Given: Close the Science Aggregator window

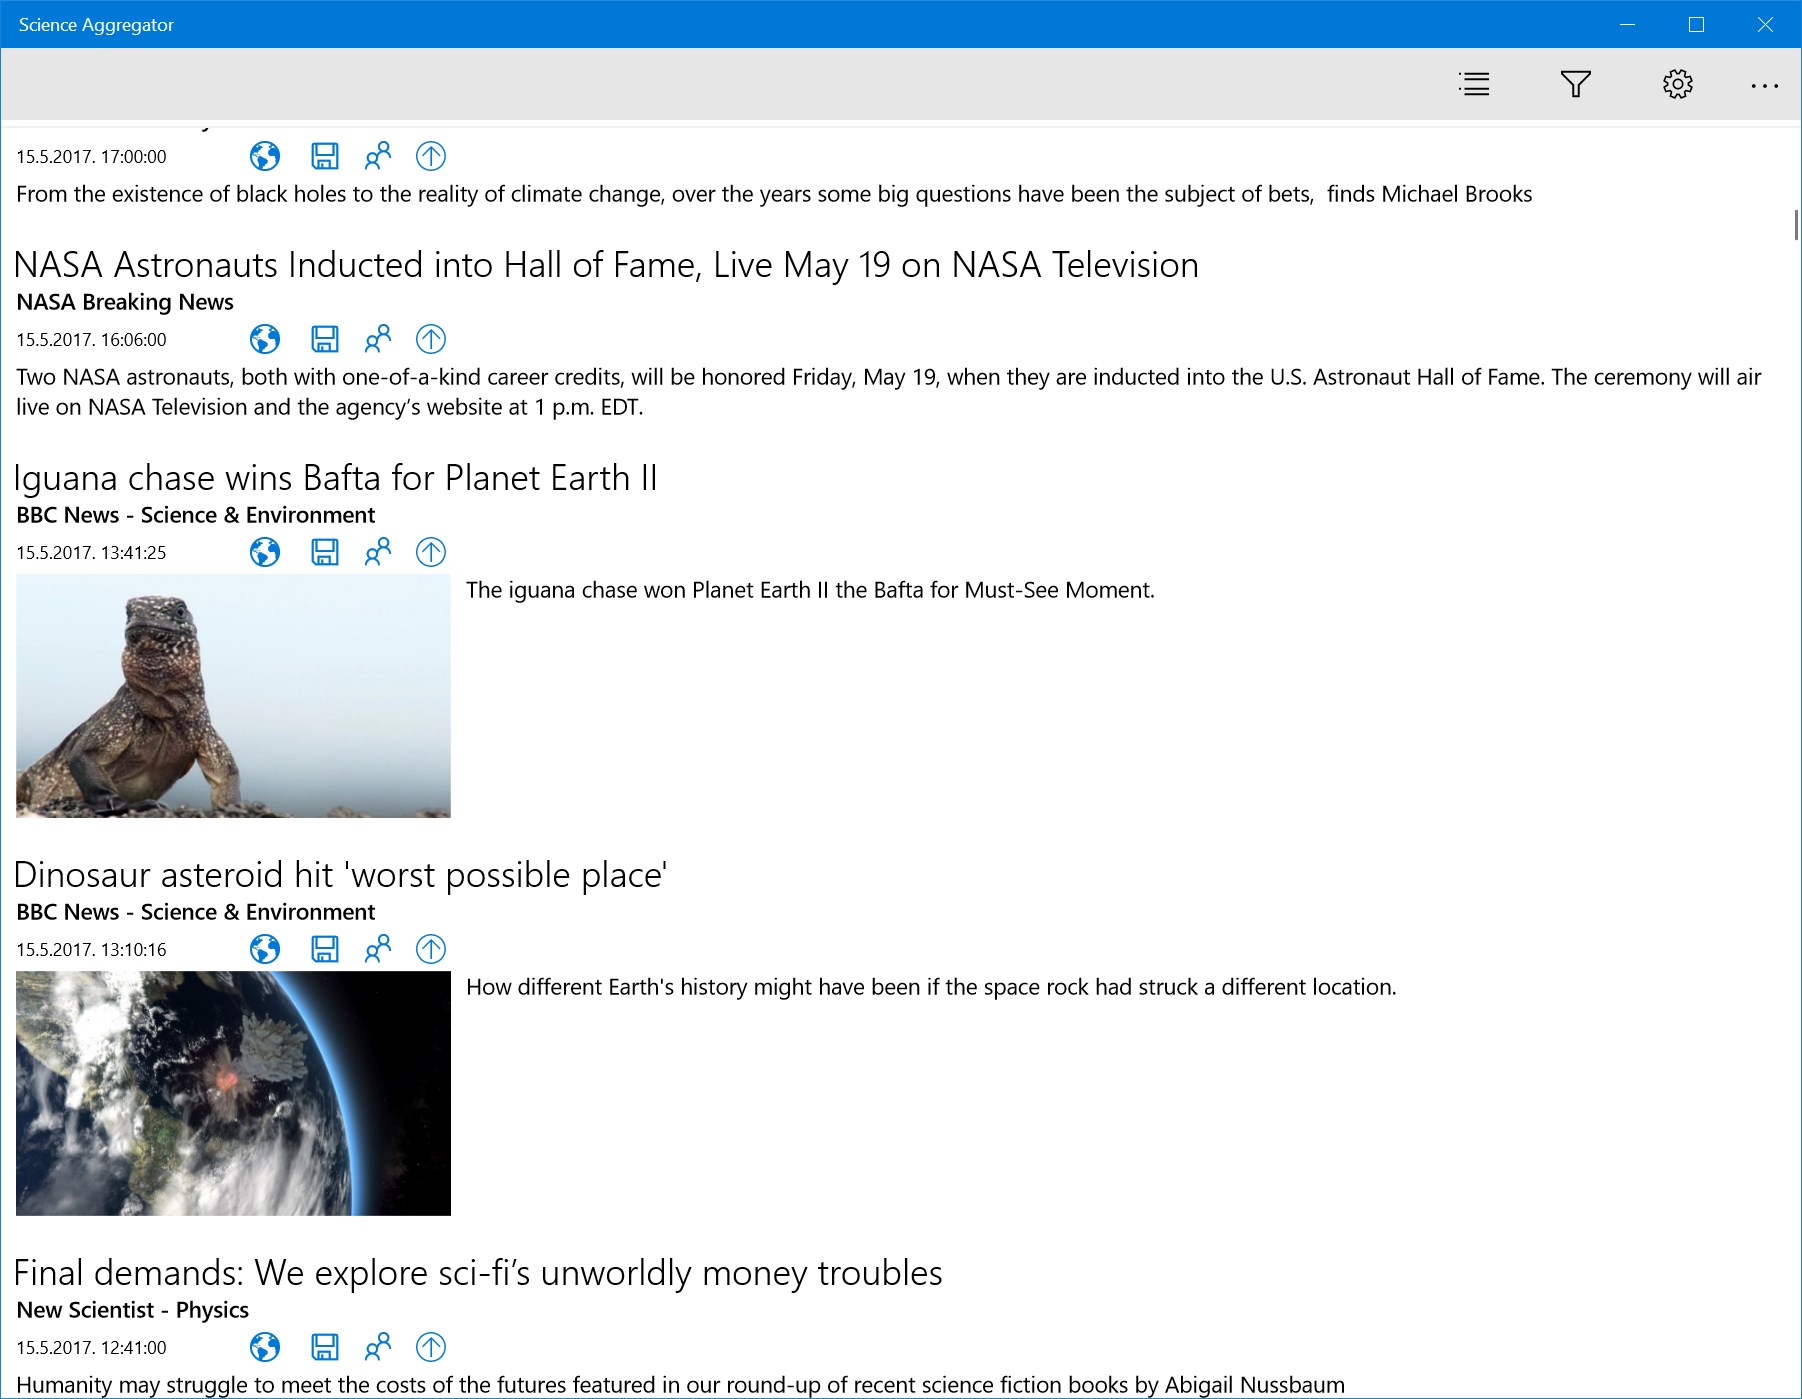Looking at the screenshot, I should (1766, 25).
